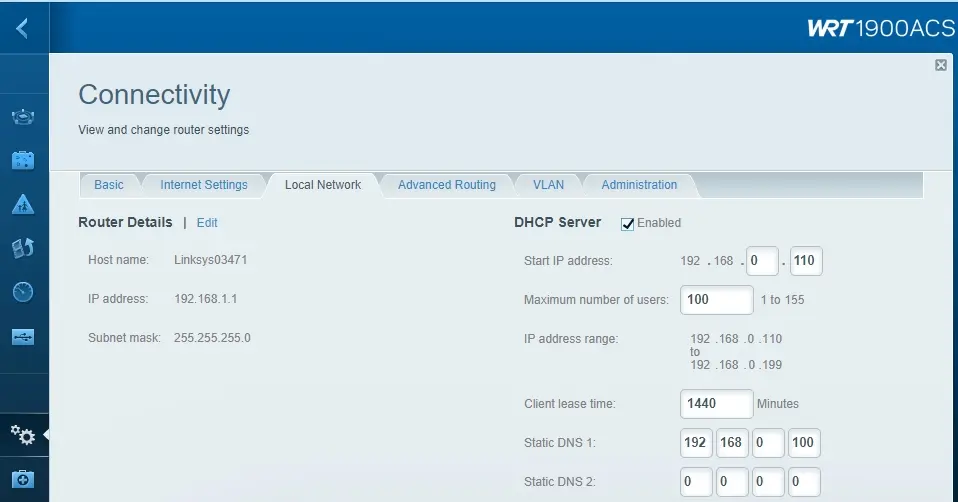Click the Router Details heading

[125, 222]
